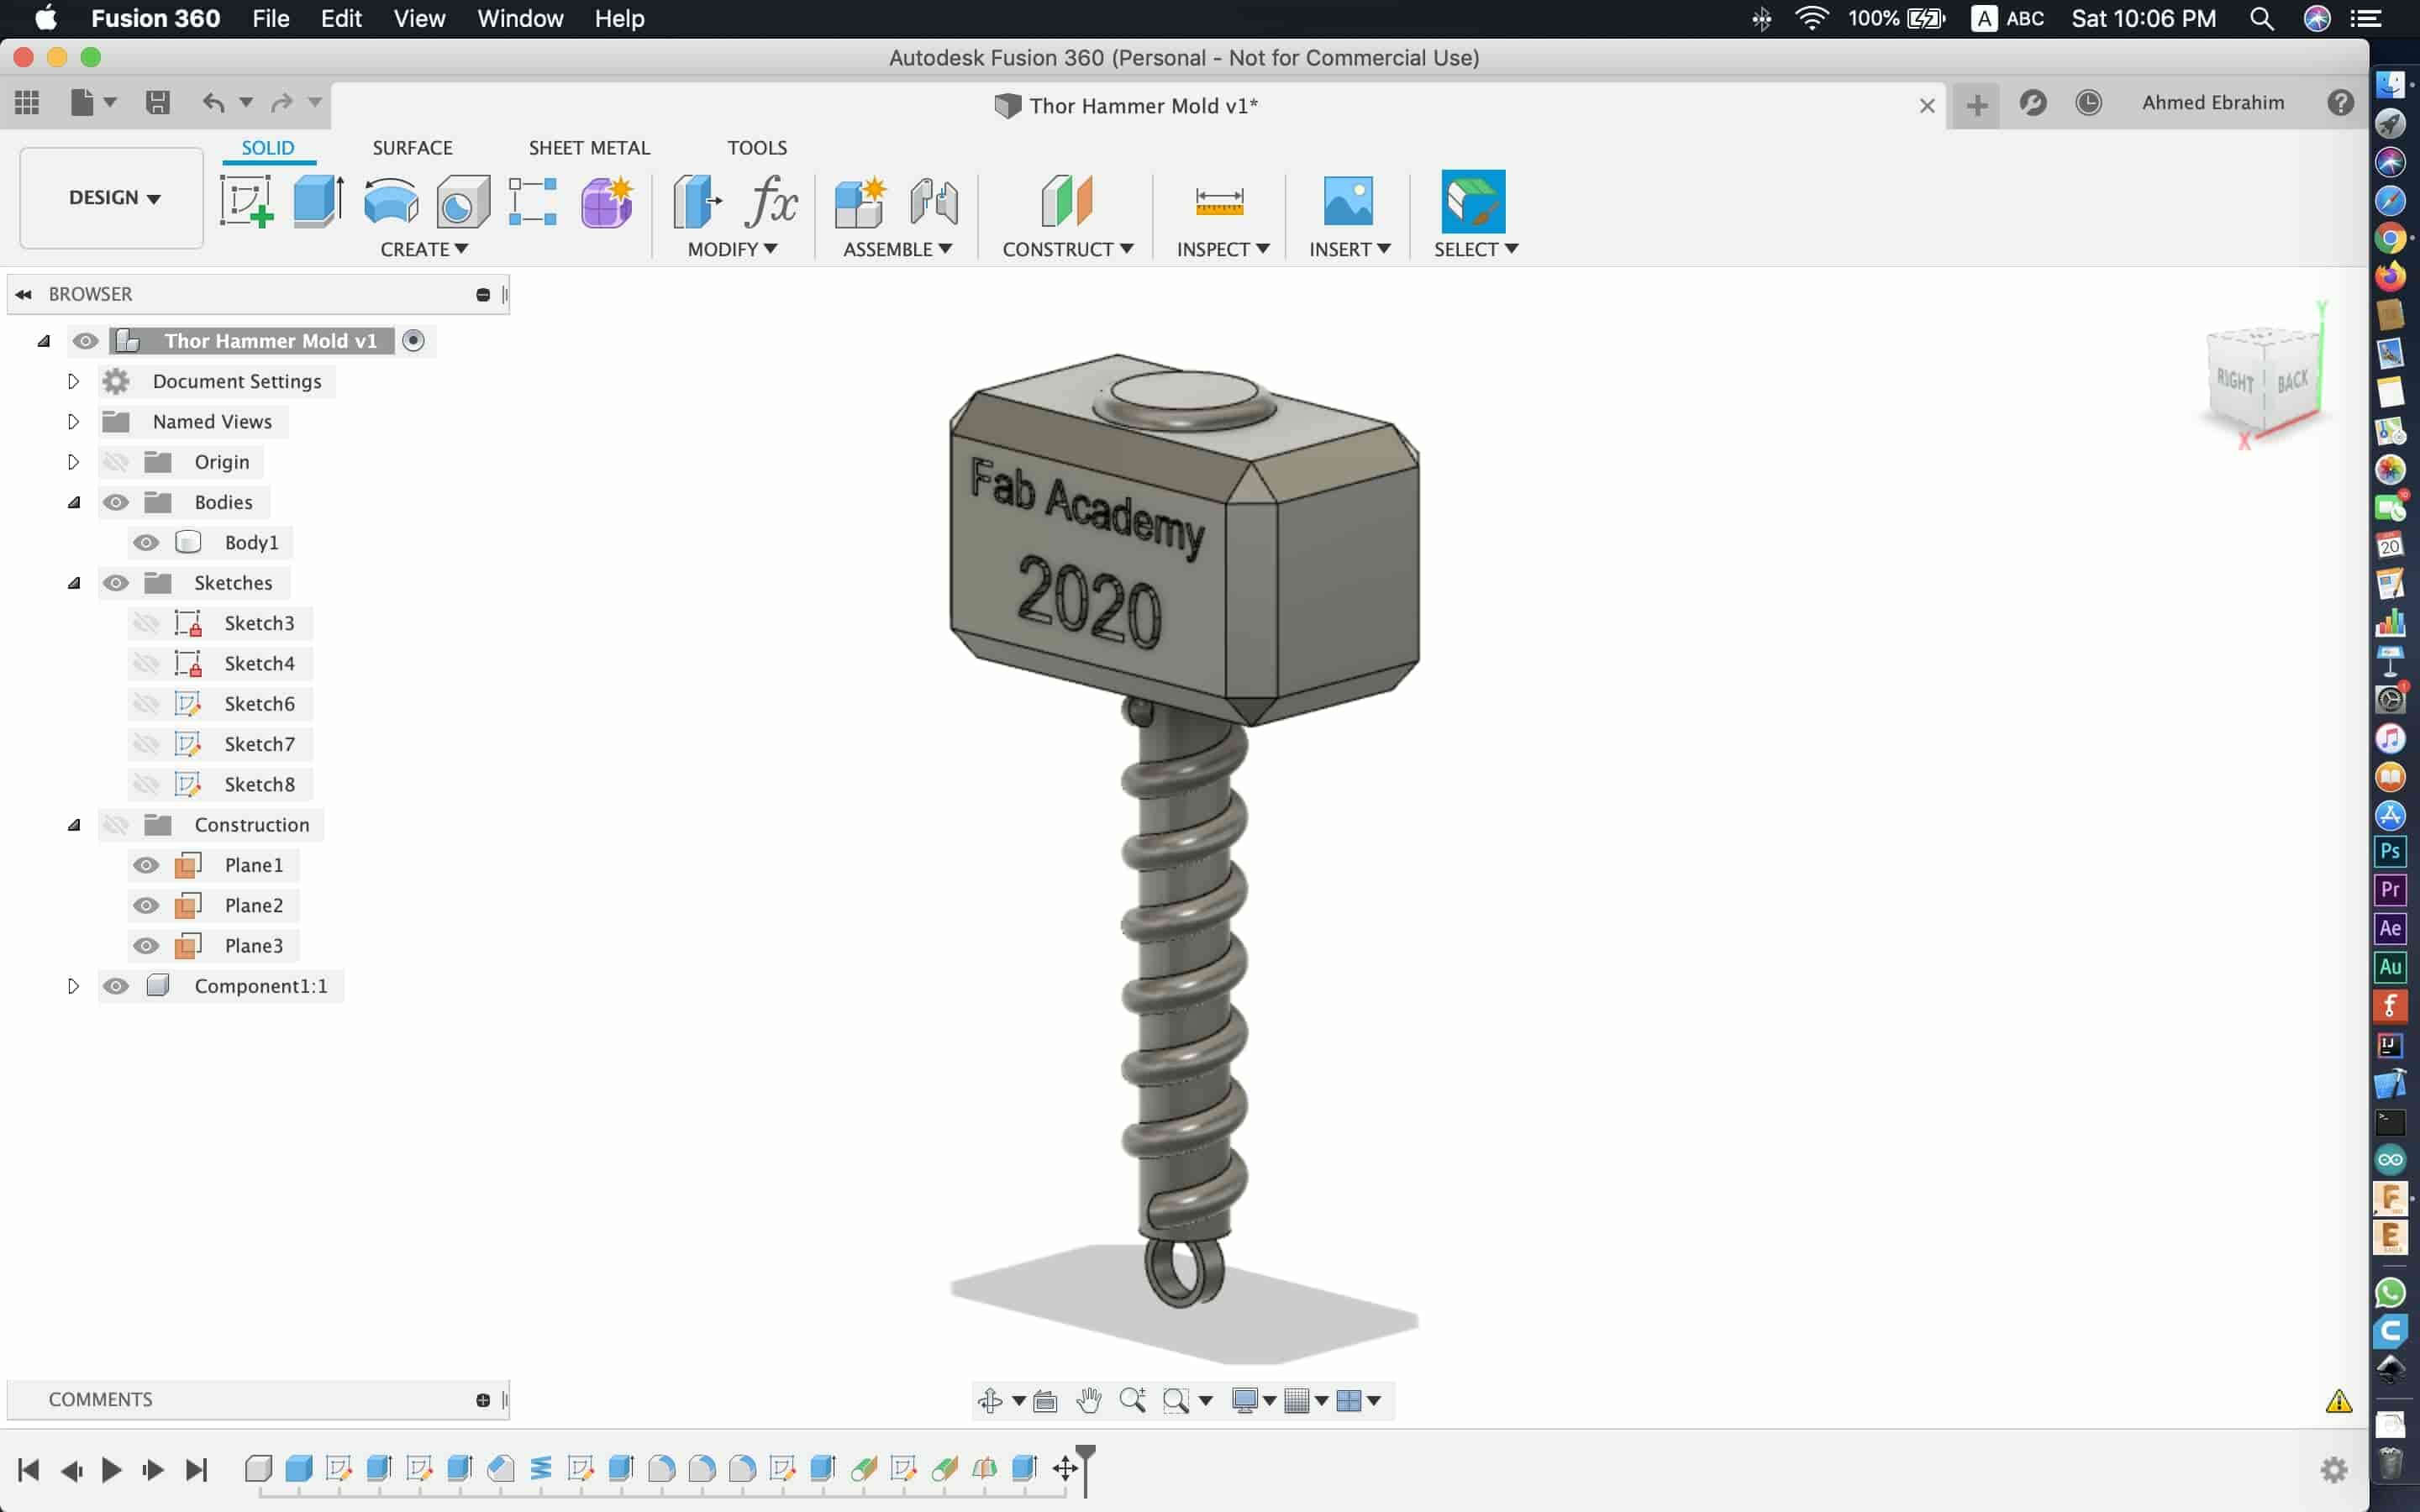Select the Measure tool
Screen dimensions: 2420x1512
coord(1219,201)
